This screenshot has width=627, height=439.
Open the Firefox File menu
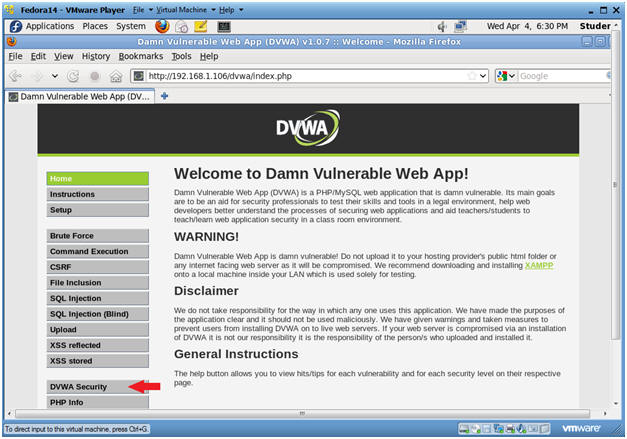[x=15, y=56]
